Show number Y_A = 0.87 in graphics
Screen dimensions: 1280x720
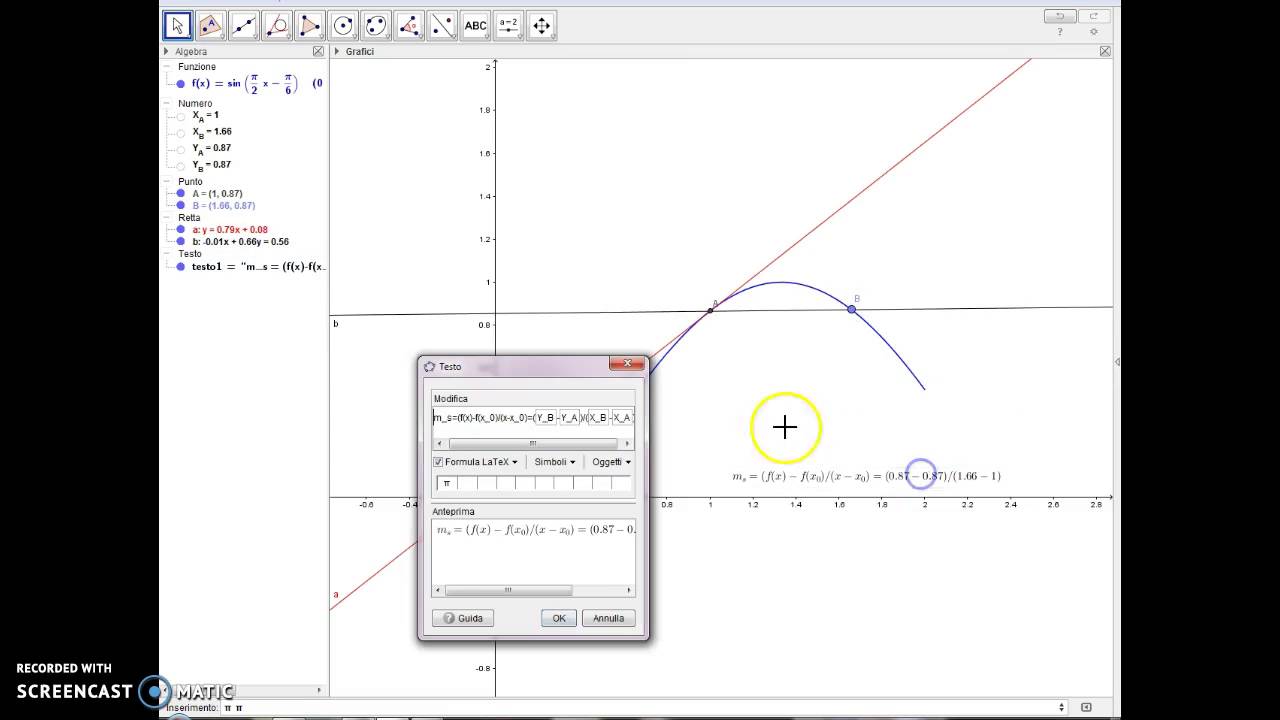coord(181,149)
